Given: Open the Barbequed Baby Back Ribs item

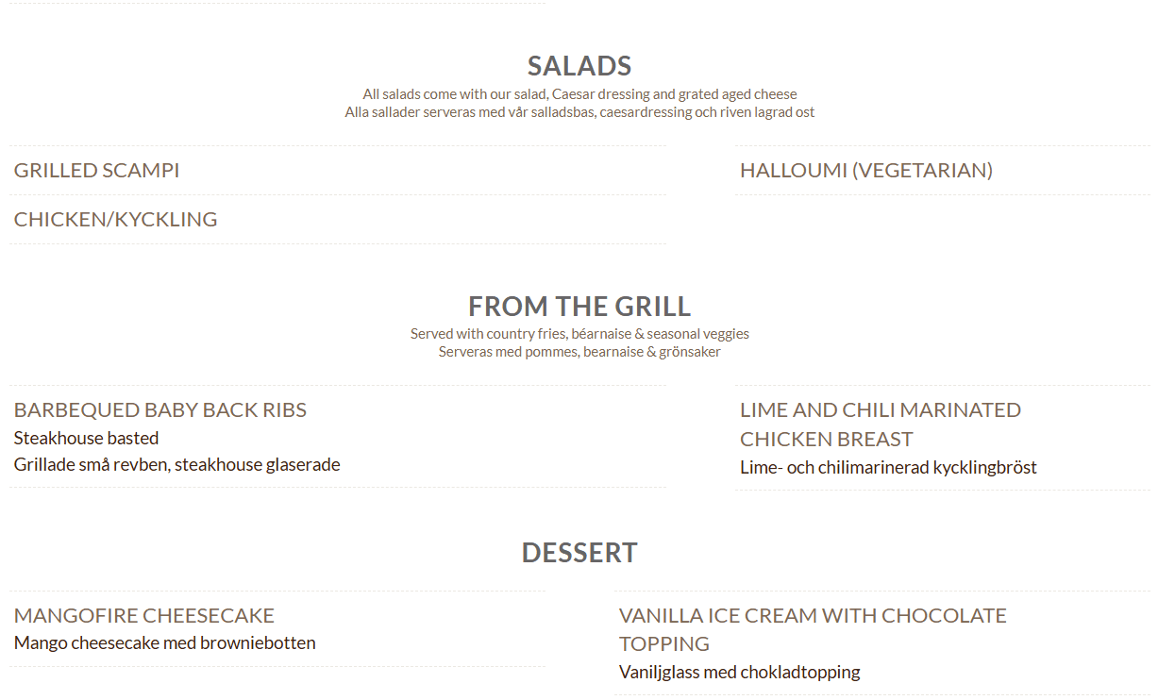Looking at the screenshot, I should [160, 410].
